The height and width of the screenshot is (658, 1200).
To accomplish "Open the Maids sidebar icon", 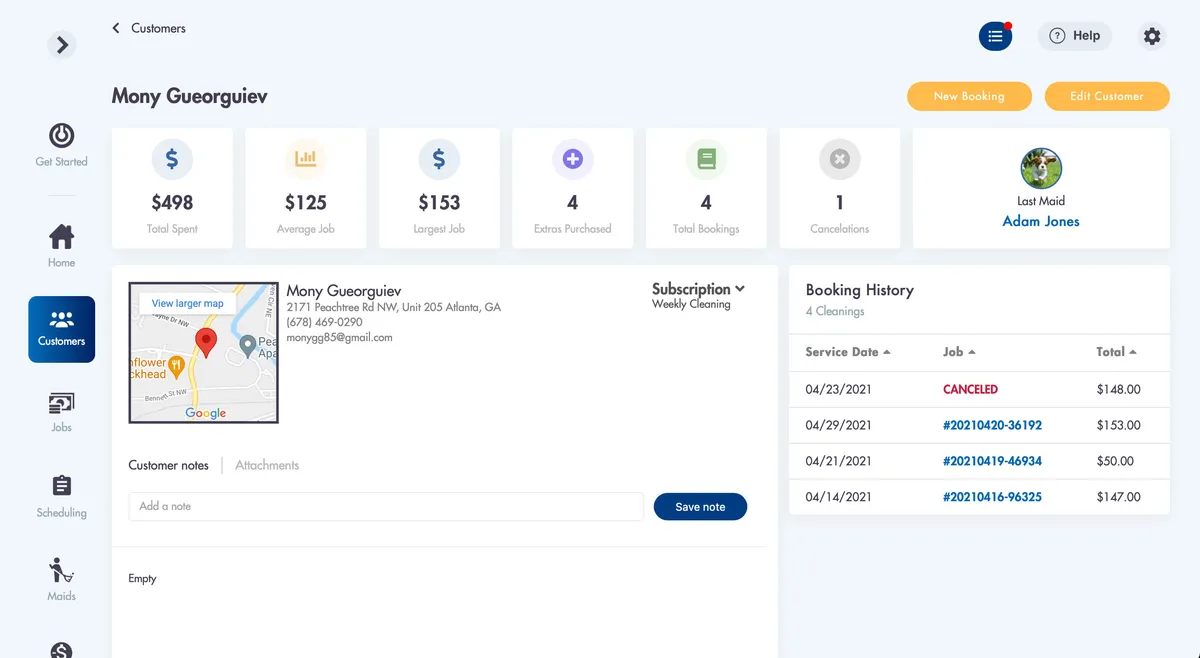I will [x=61, y=572].
